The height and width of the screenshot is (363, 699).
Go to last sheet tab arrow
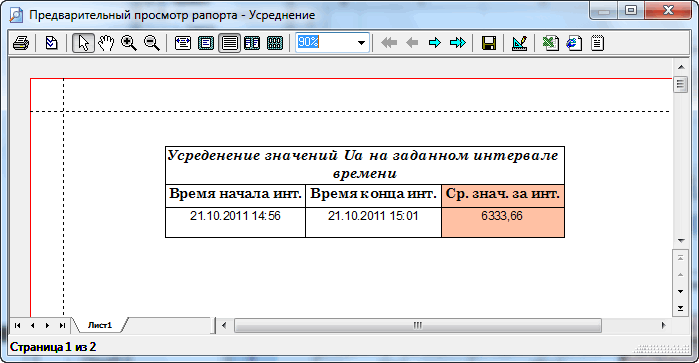(62, 326)
